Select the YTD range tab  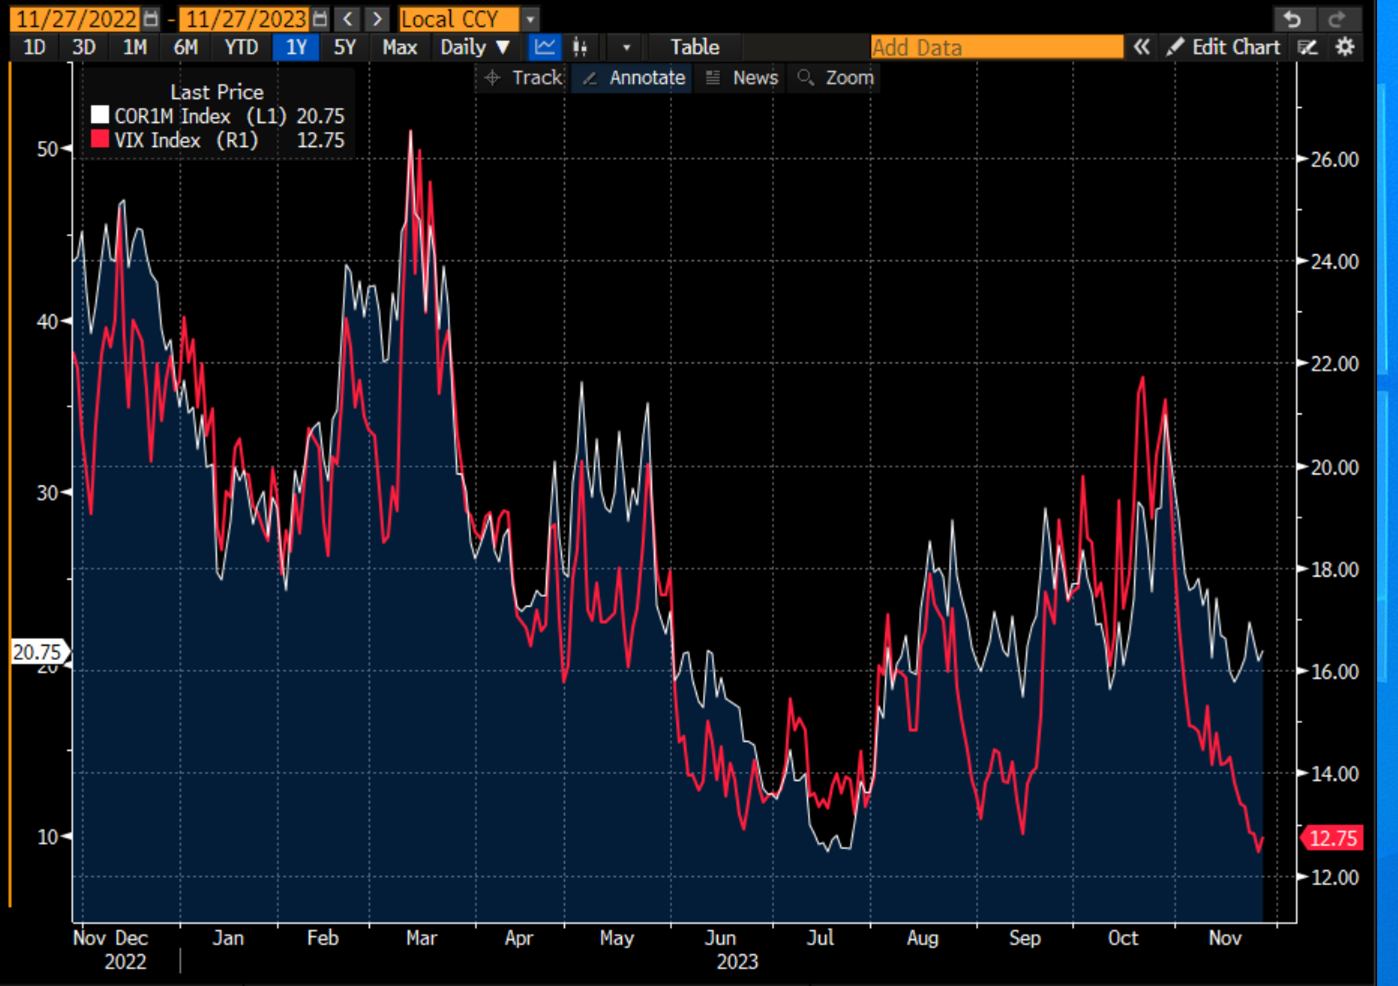pyautogui.click(x=241, y=47)
